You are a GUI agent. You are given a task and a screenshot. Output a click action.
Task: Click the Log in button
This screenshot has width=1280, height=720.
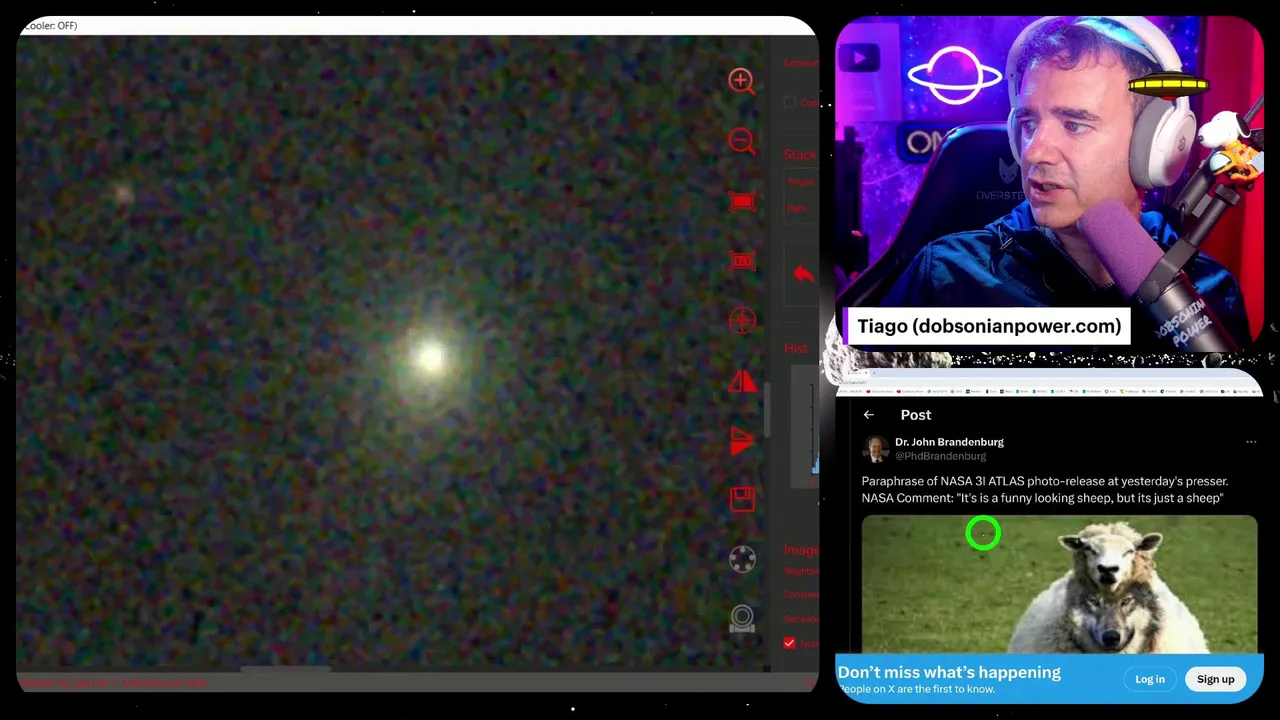pyautogui.click(x=1150, y=679)
